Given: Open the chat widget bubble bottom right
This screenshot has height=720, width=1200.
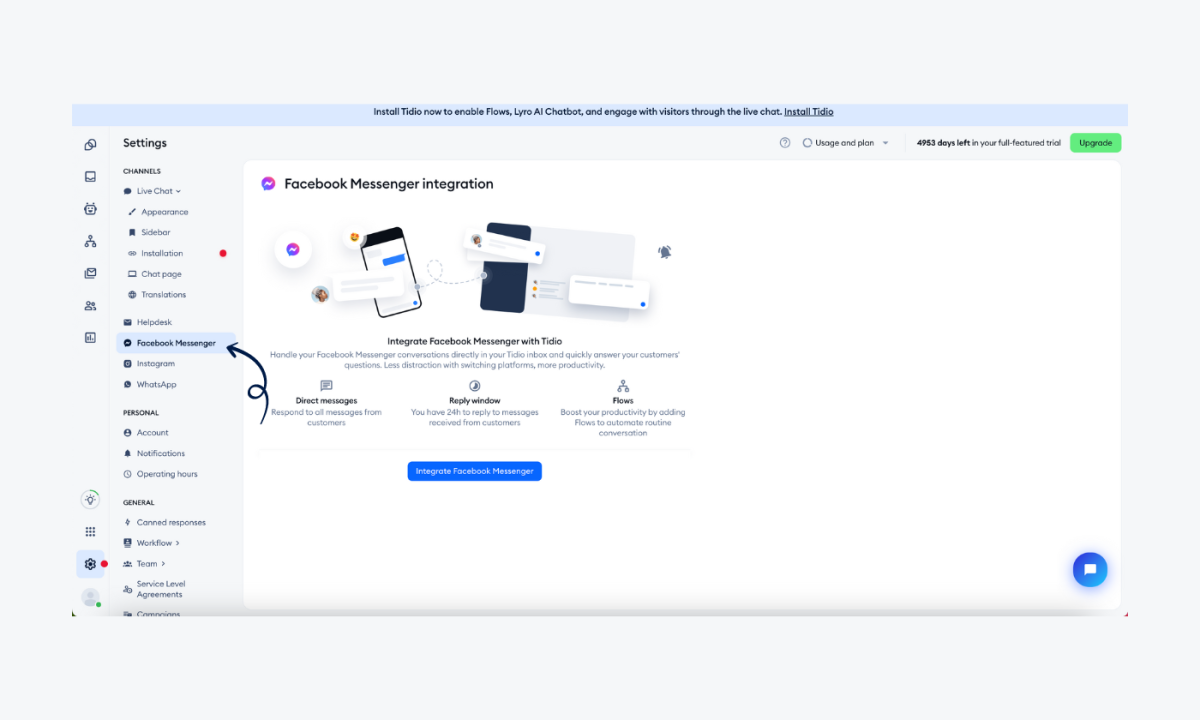Looking at the screenshot, I should (x=1090, y=569).
